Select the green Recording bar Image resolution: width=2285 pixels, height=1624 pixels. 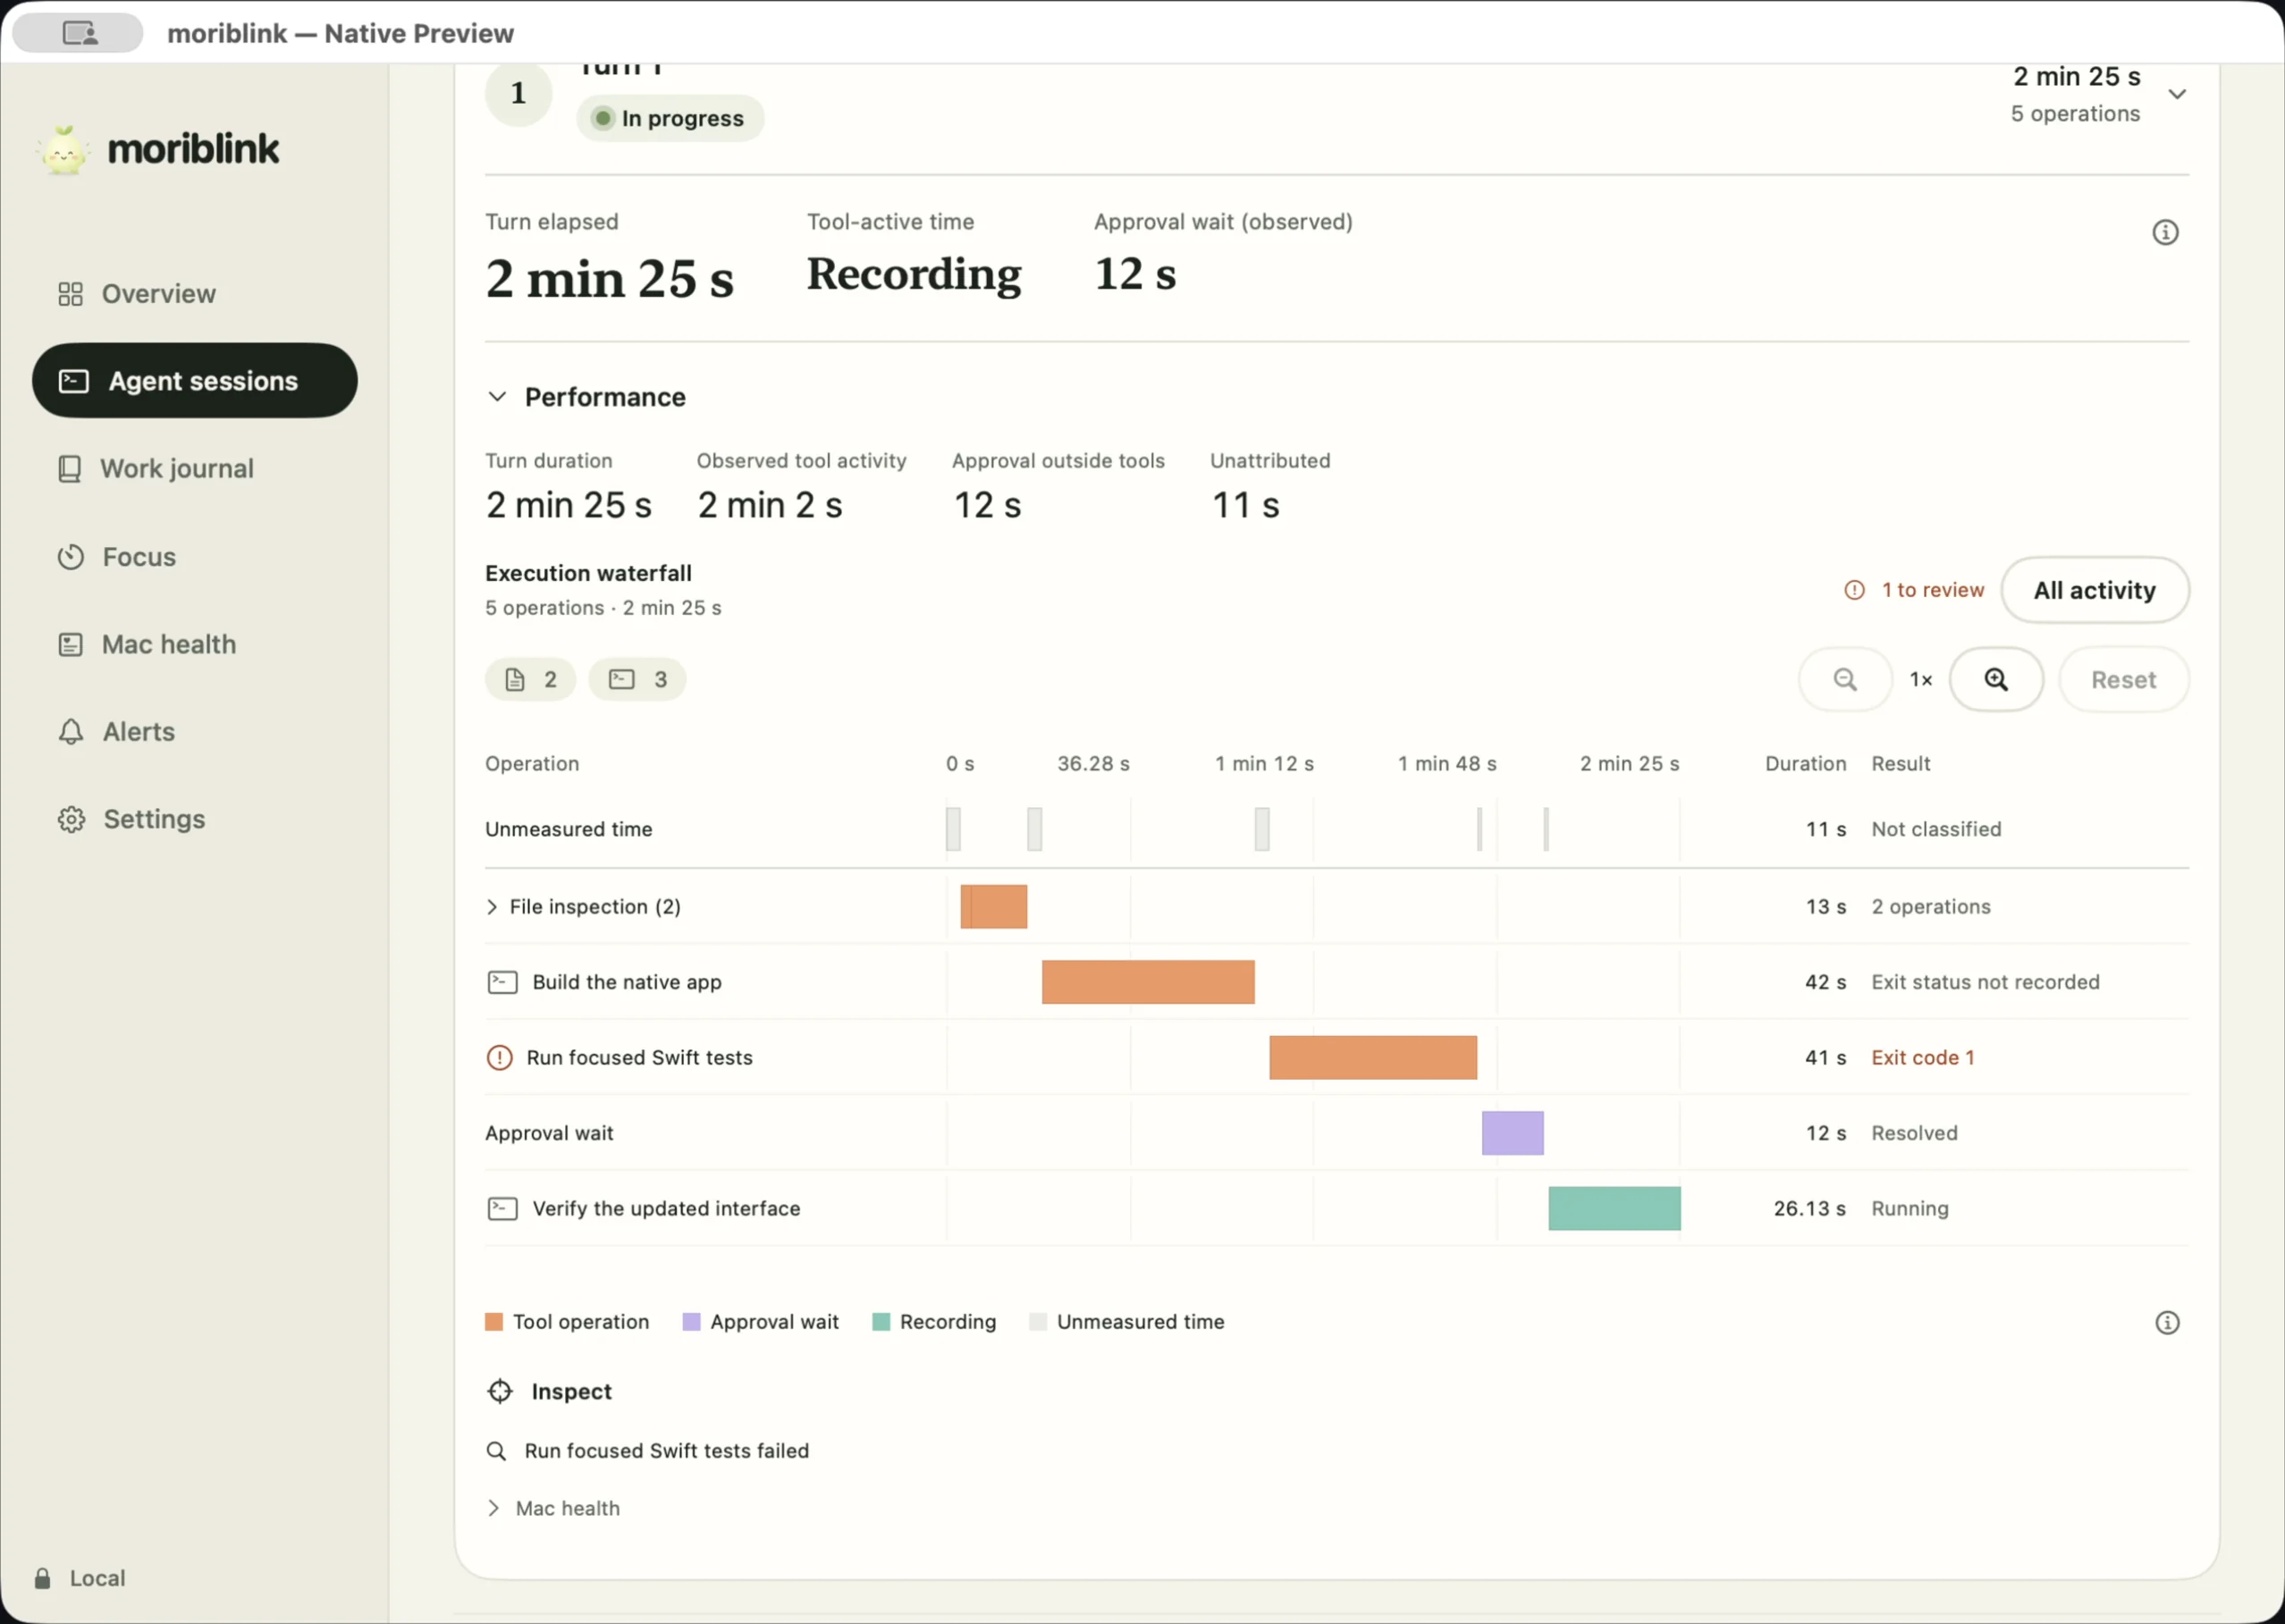(1615, 1209)
